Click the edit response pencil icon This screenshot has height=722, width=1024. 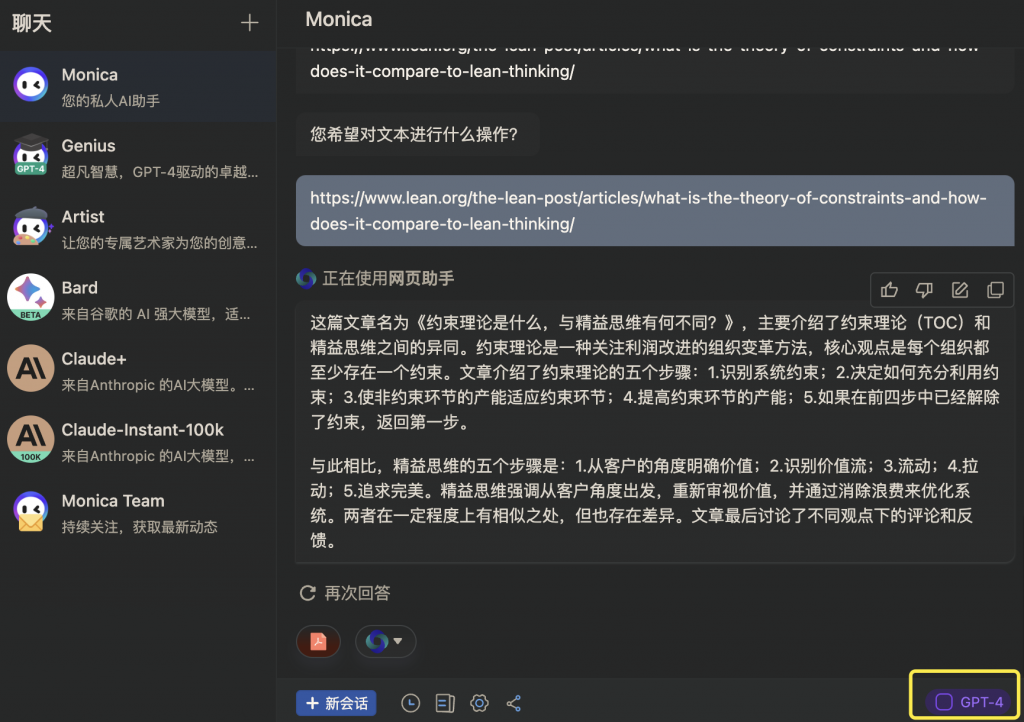959,290
